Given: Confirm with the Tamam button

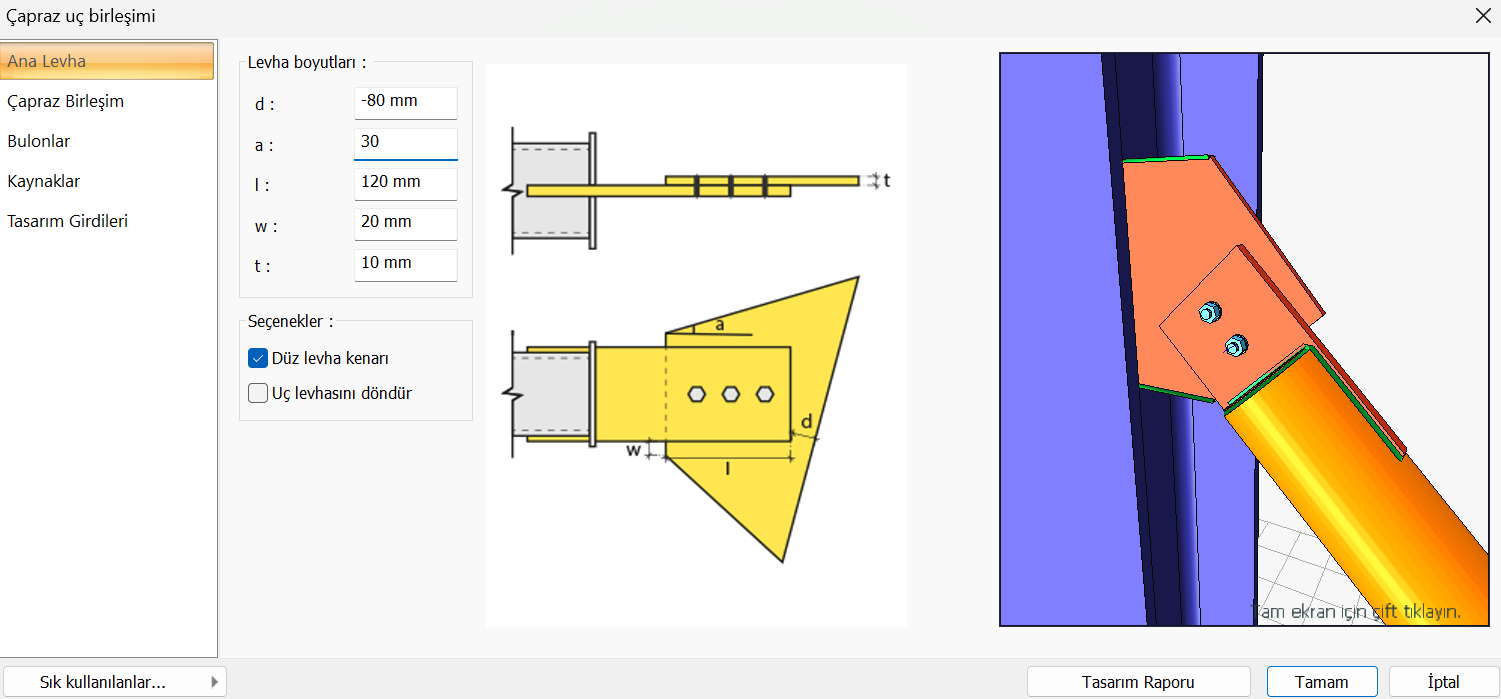Looking at the screenshot, I should click(1321, 682).
